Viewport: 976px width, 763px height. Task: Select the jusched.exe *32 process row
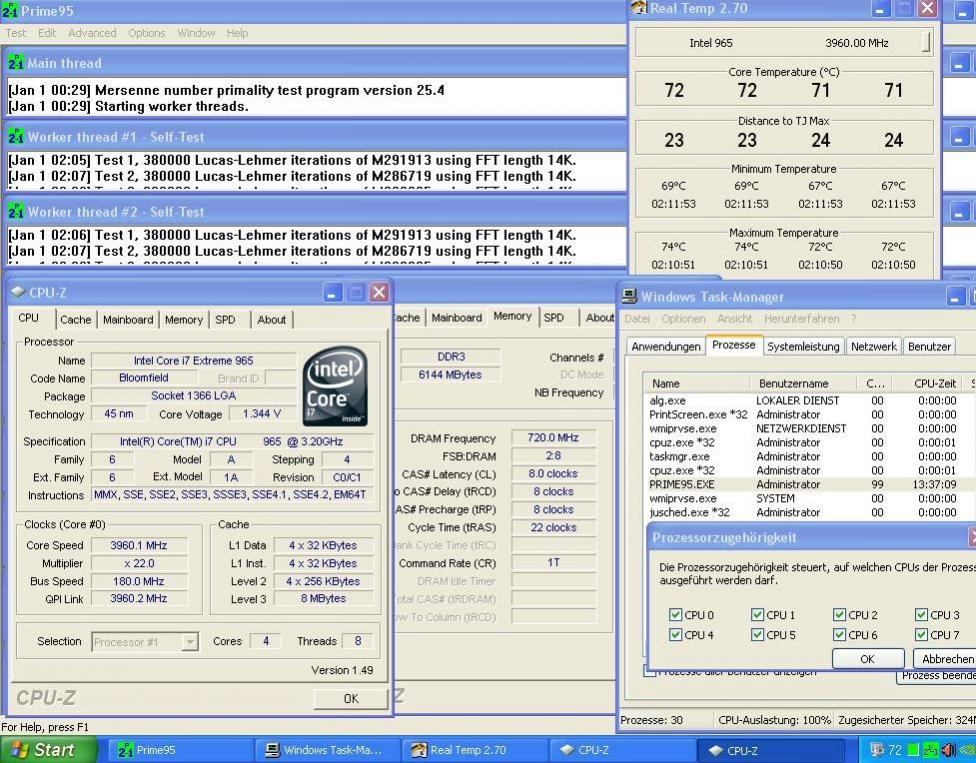point(808,512)
